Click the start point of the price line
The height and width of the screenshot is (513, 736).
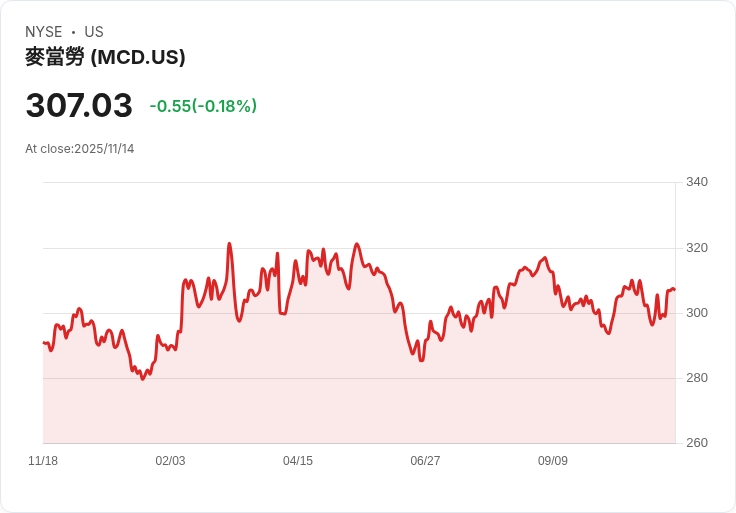click(44, 343)
